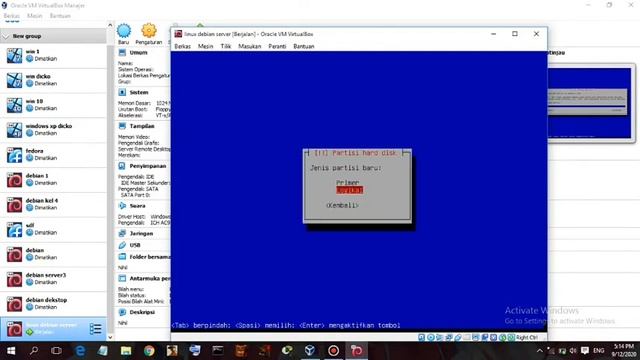
Task: Click the hard disk activity status icon
Action: [421, 337]
